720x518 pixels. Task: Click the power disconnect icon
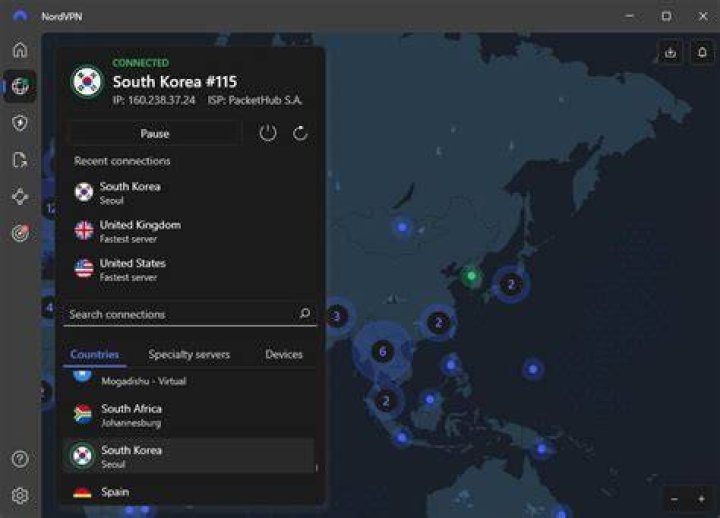tap(268, 133)
